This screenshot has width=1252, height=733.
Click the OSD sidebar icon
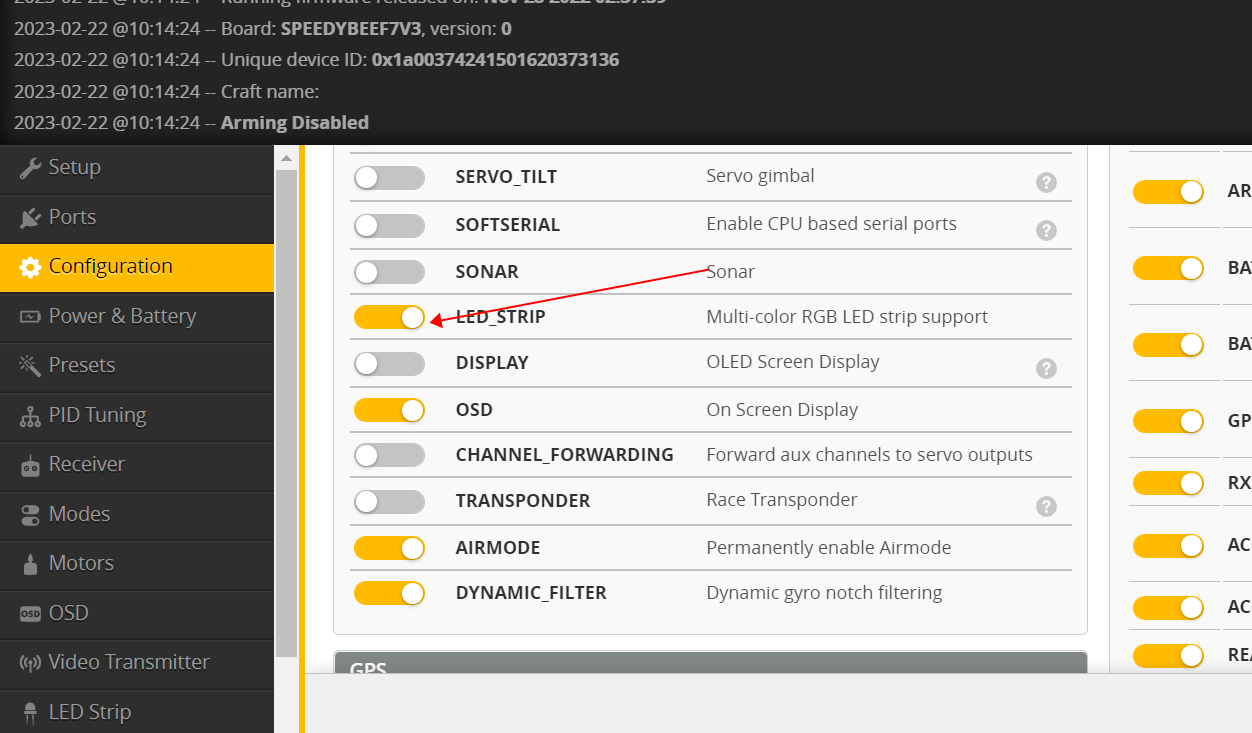pos(30,613)
